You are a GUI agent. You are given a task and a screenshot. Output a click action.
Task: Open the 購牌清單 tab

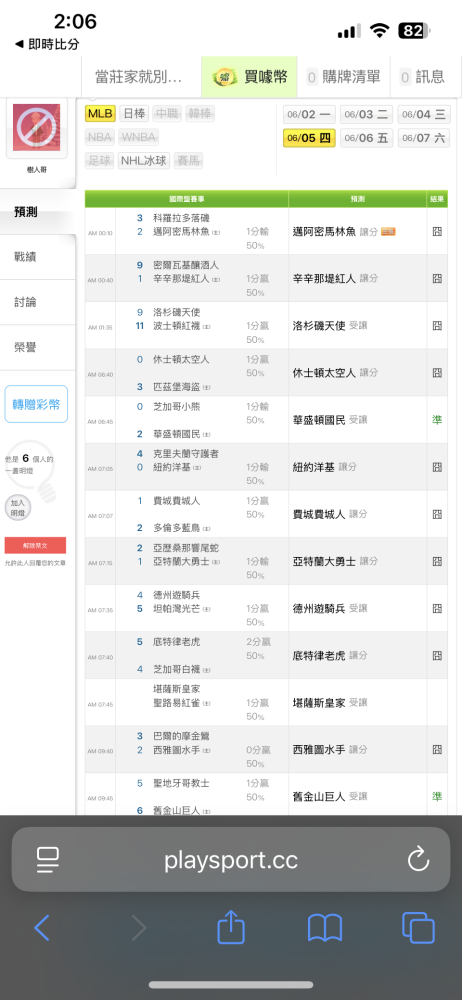point(345,77)
